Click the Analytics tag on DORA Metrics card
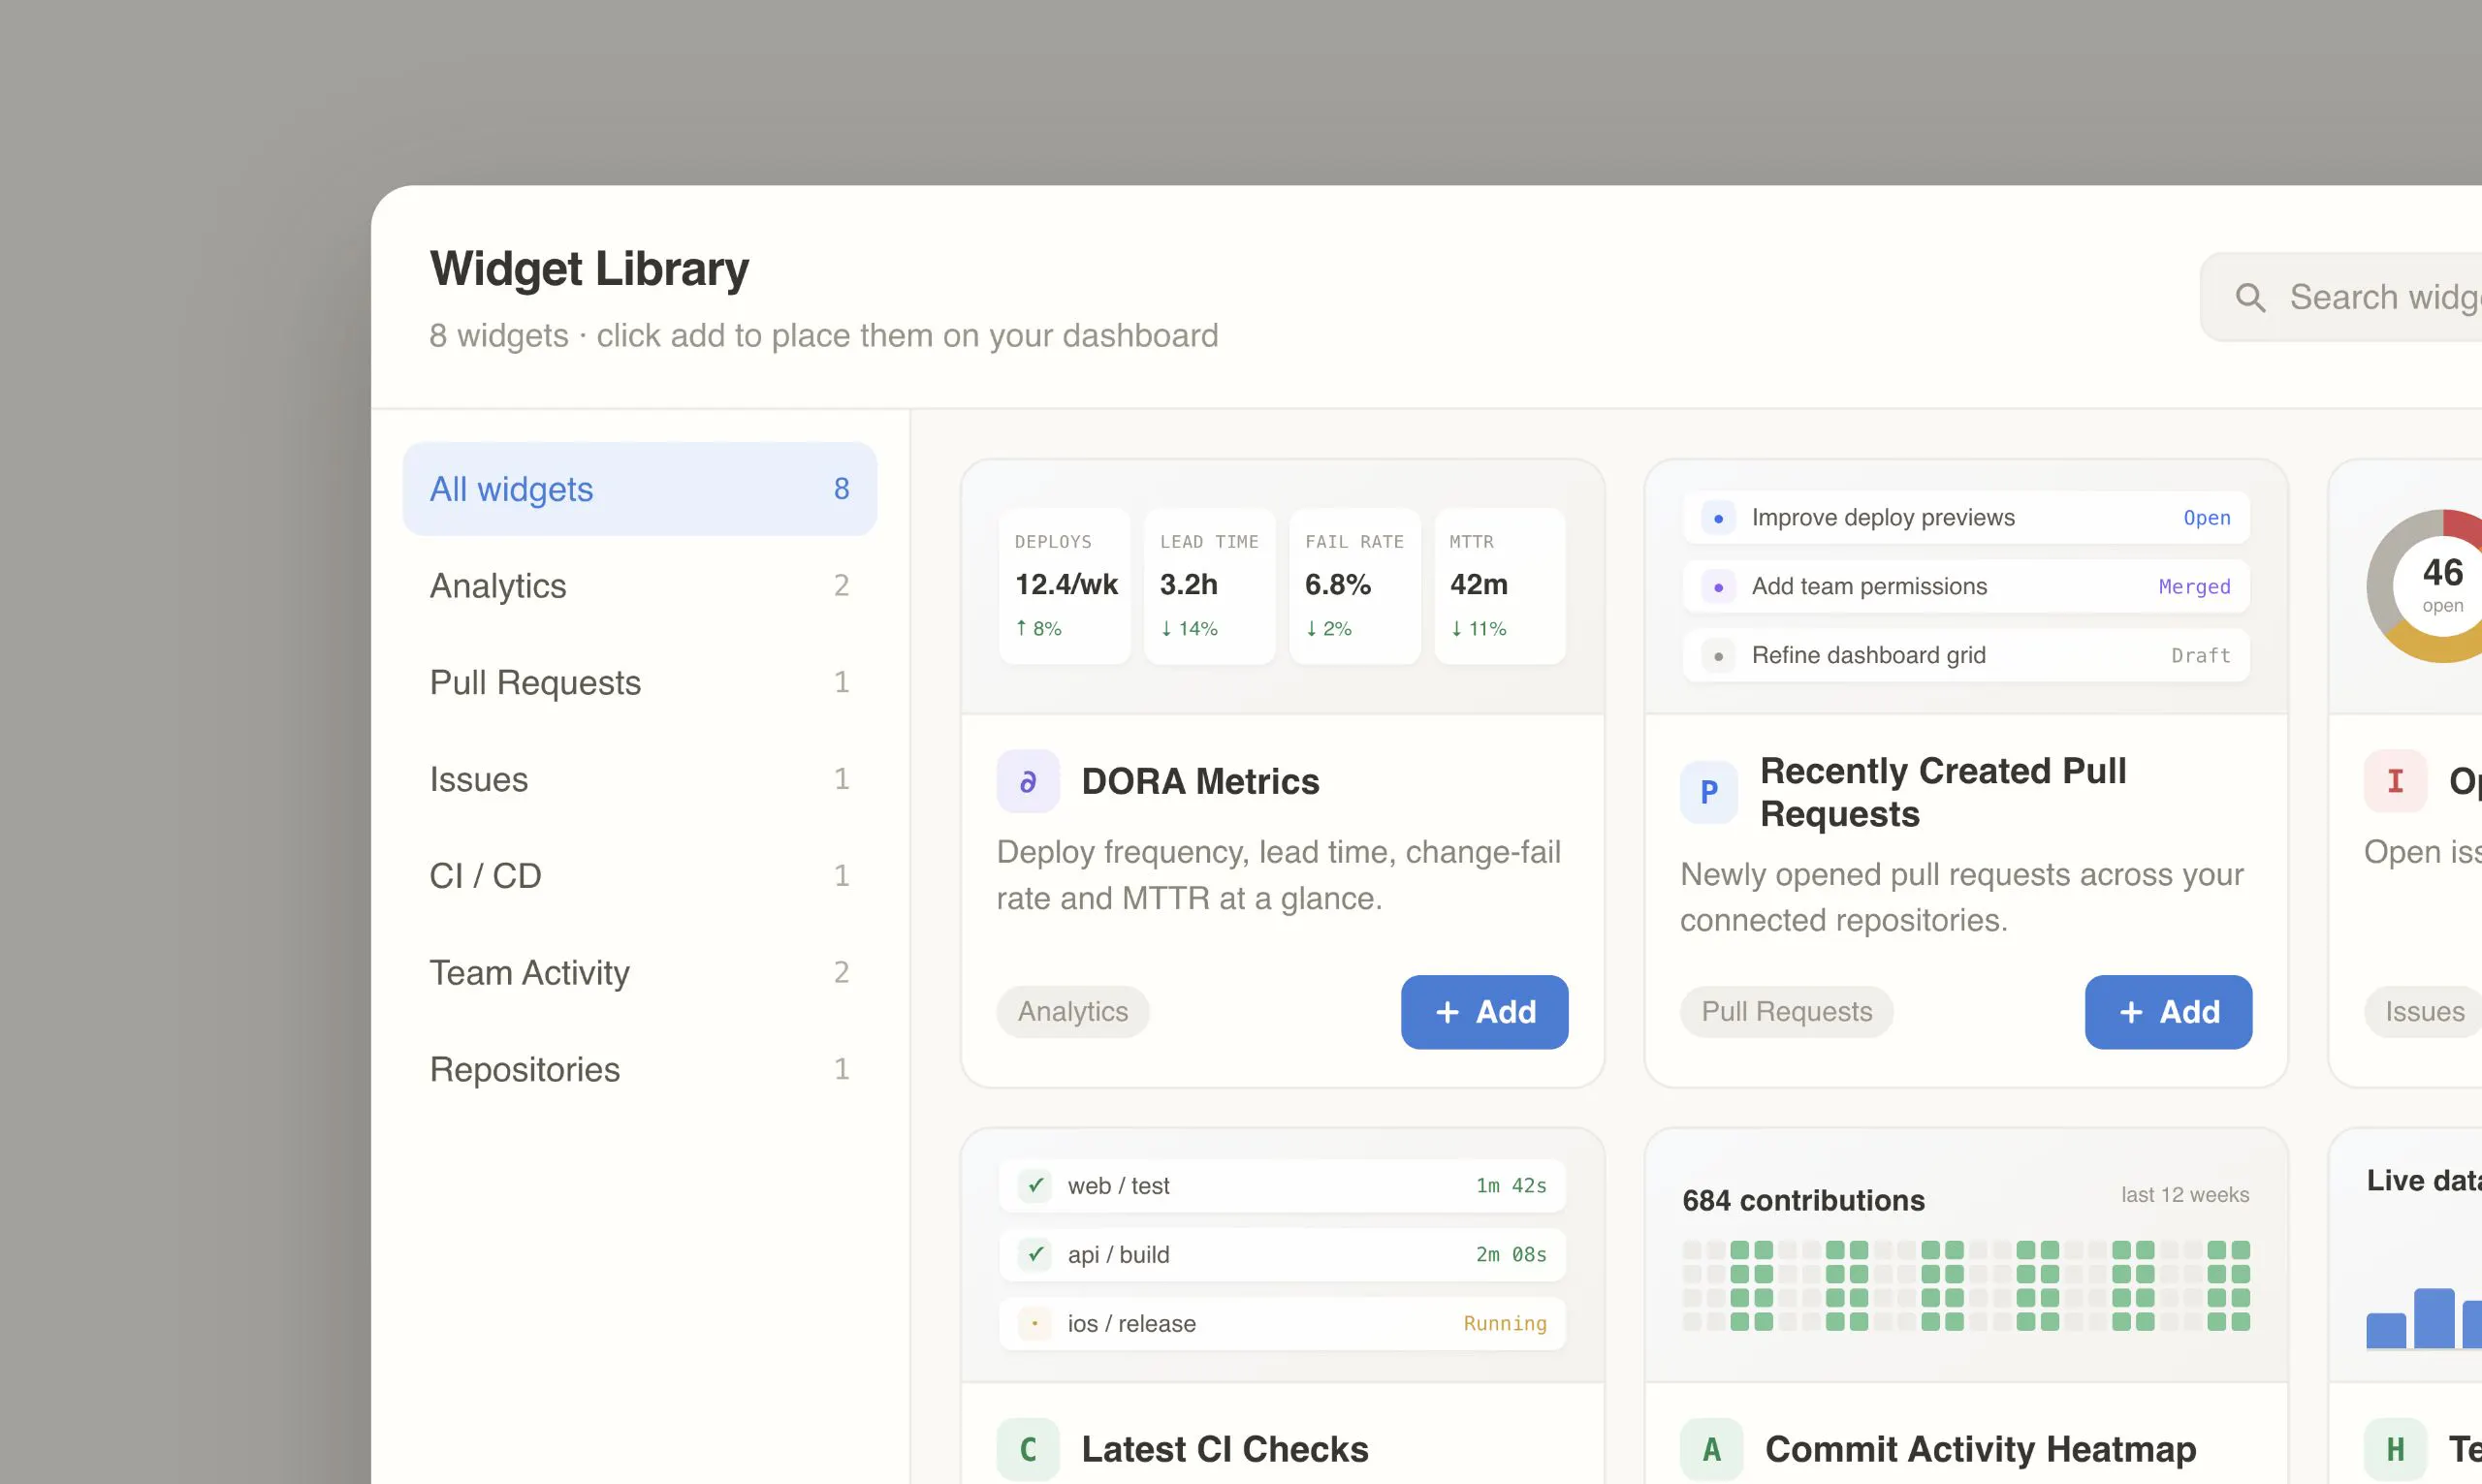Screen dimensions: 2482x1484 point(1073,1012)
